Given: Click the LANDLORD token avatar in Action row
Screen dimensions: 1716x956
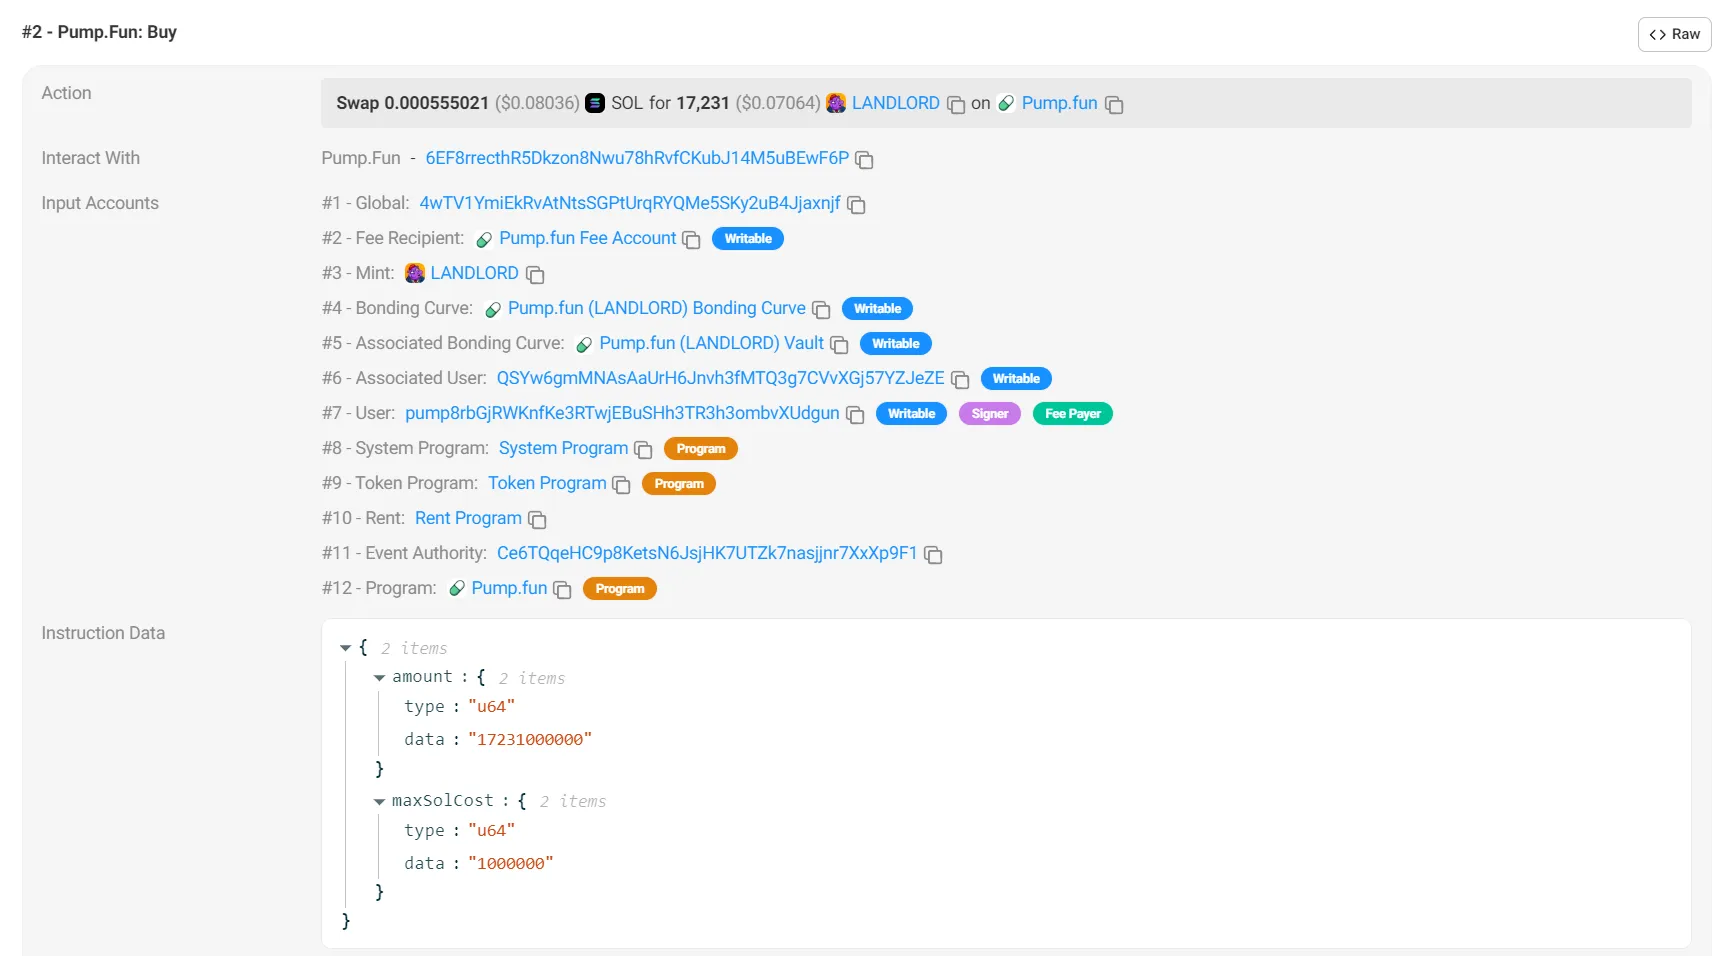Looking at the screenshot, I should pos(836,103).
